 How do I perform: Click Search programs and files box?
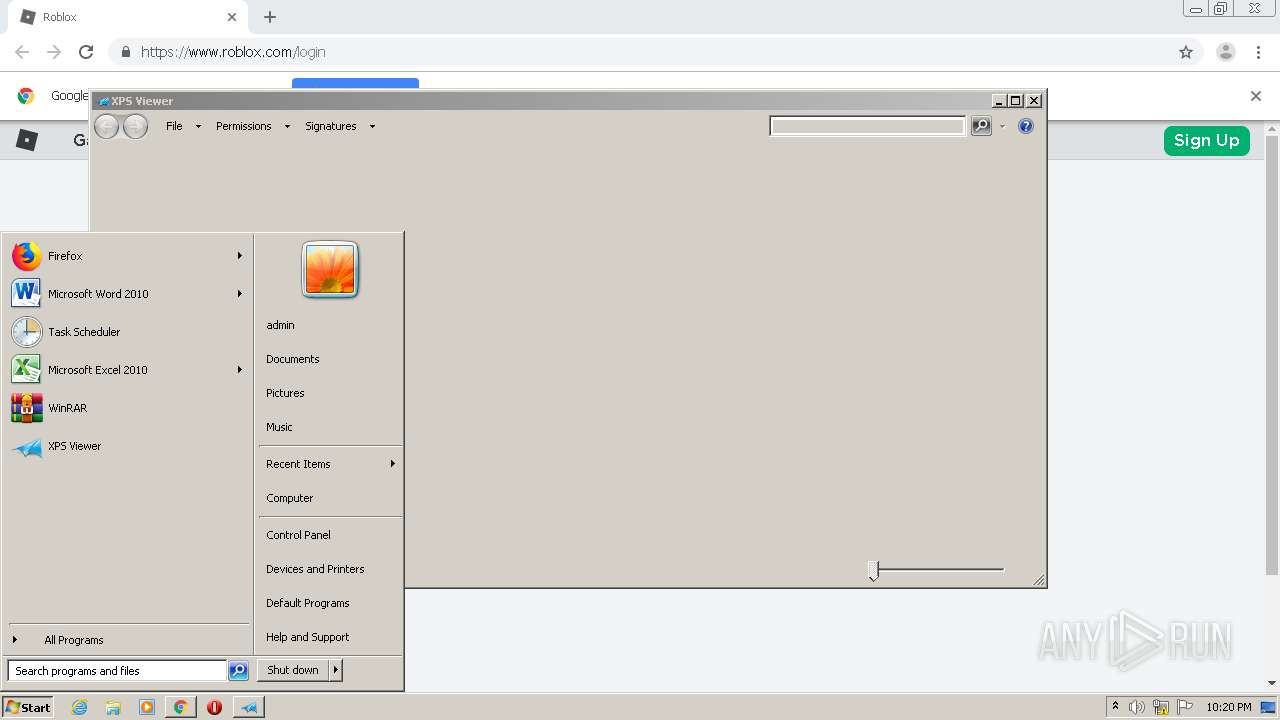coord(117,671)
